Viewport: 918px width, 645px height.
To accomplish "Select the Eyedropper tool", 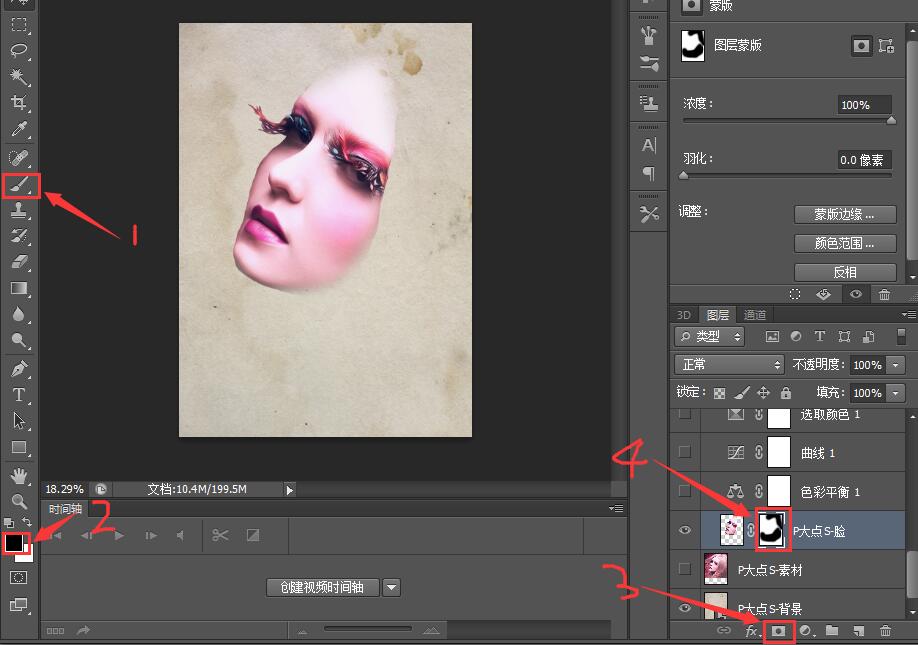I will (19, 130).
